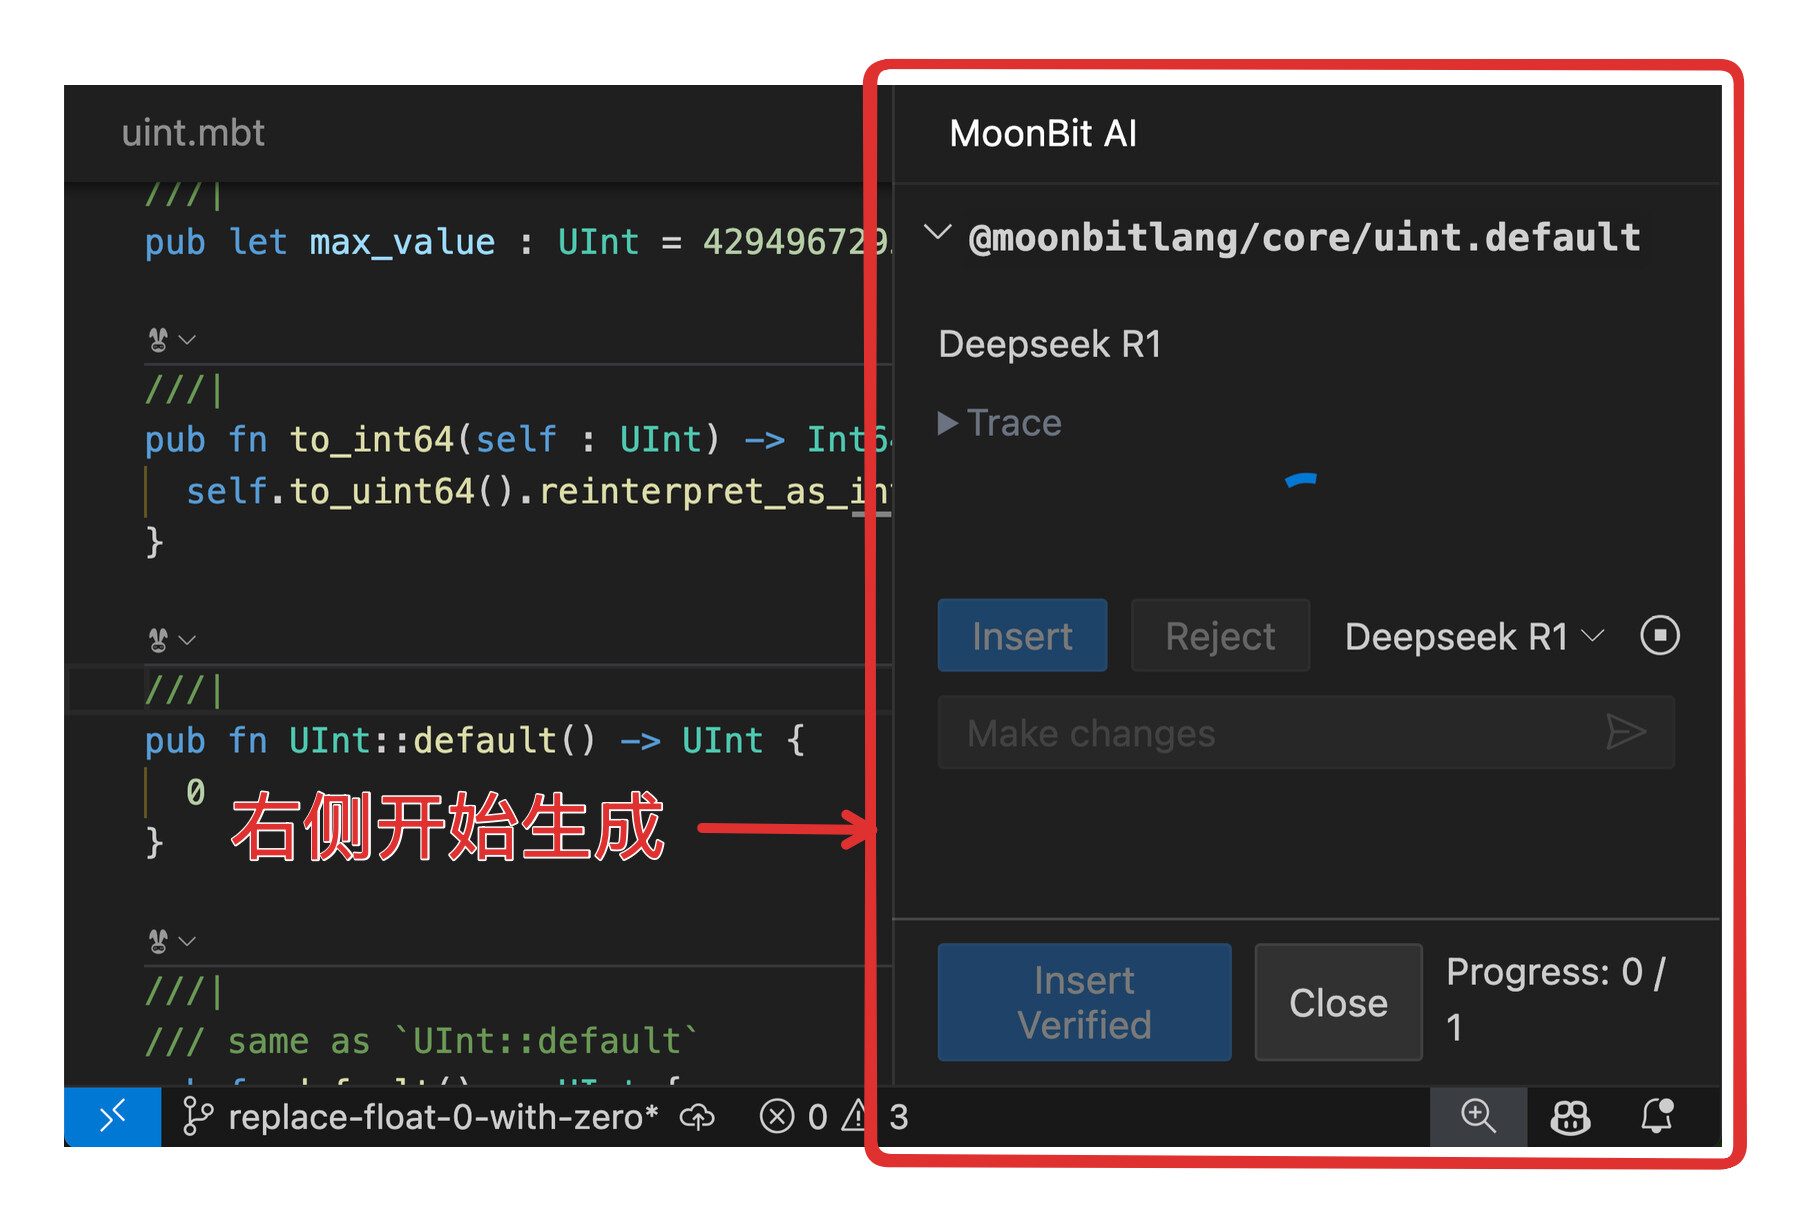1804x1226 pixels.
Task: Expand the Trace disclosure triangle
Action: [947, 423]
